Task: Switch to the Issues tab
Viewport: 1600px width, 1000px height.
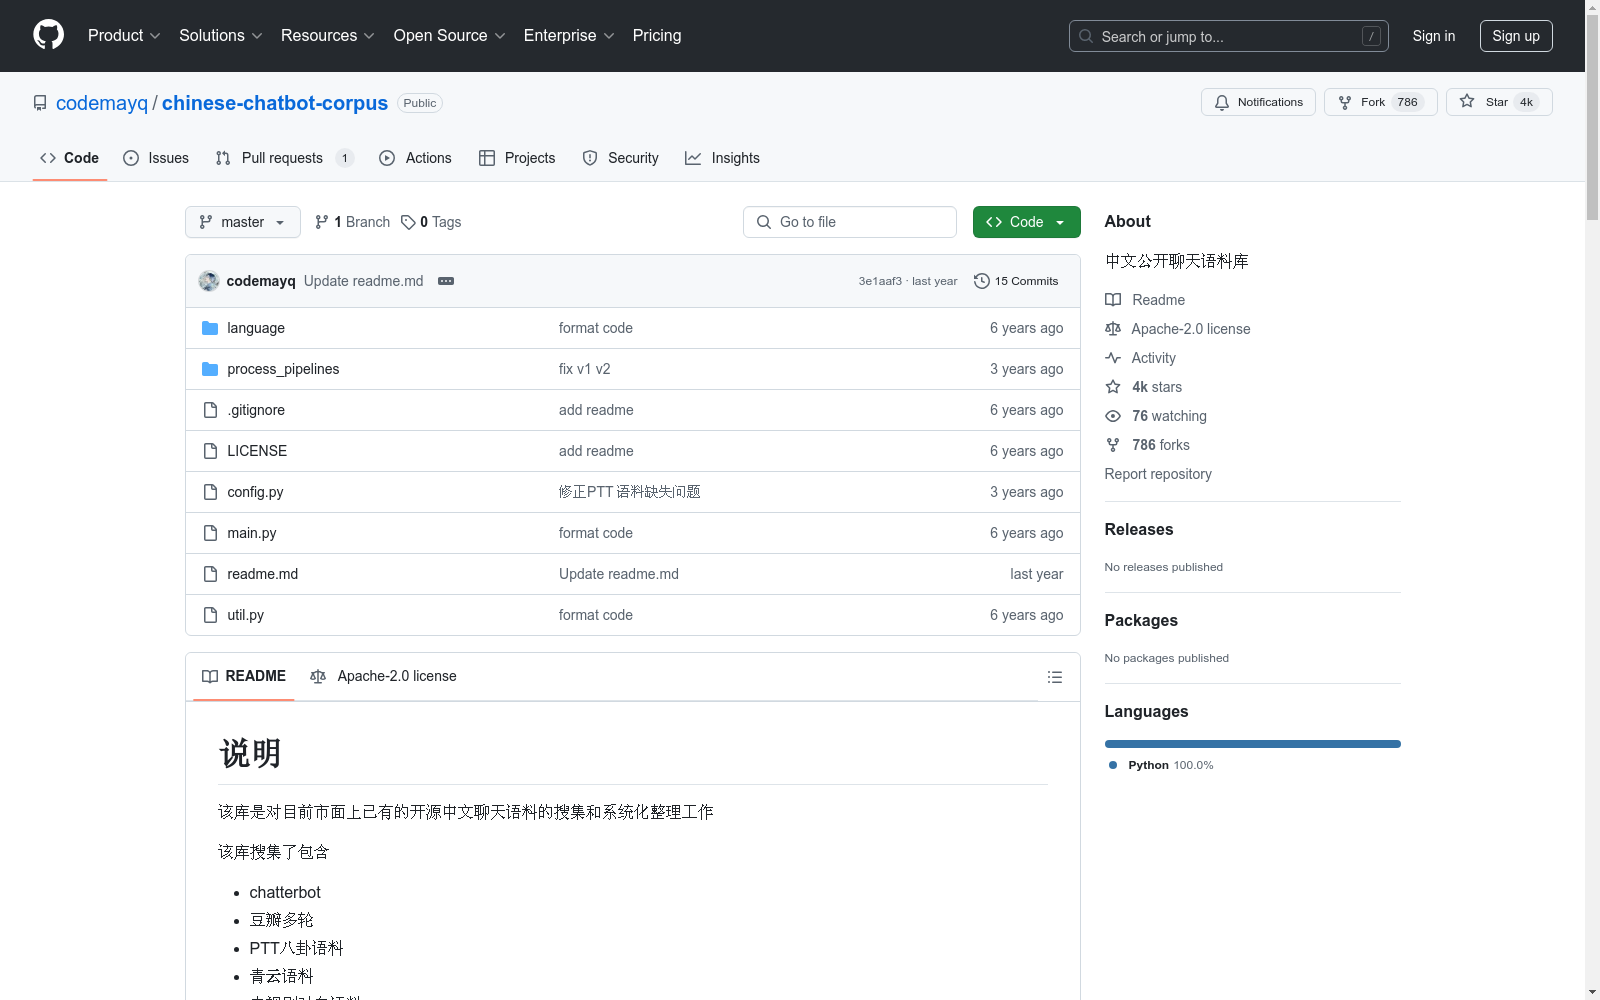Action: click(x=156, y=158)
